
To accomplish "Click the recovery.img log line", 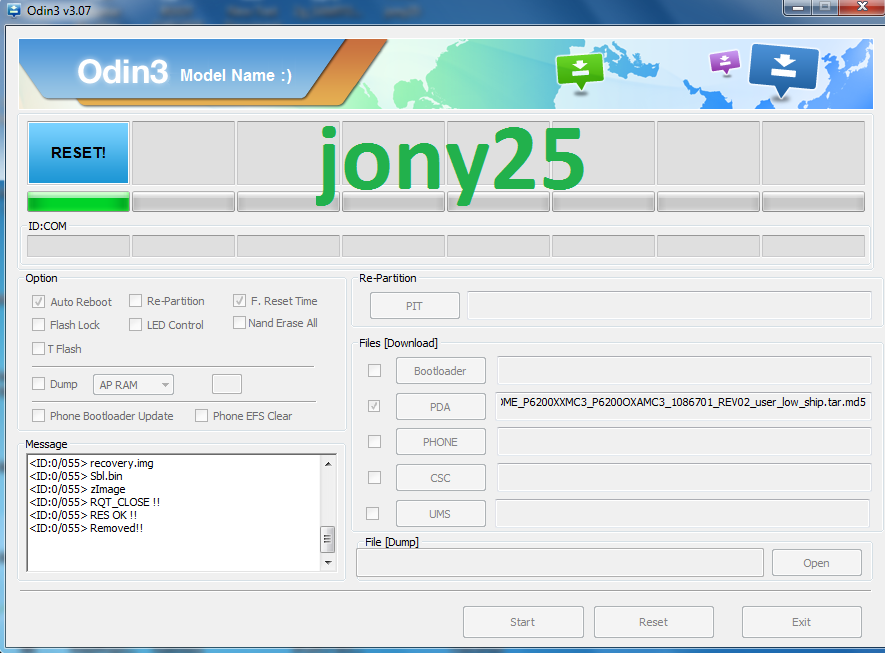I will (91, 463).
